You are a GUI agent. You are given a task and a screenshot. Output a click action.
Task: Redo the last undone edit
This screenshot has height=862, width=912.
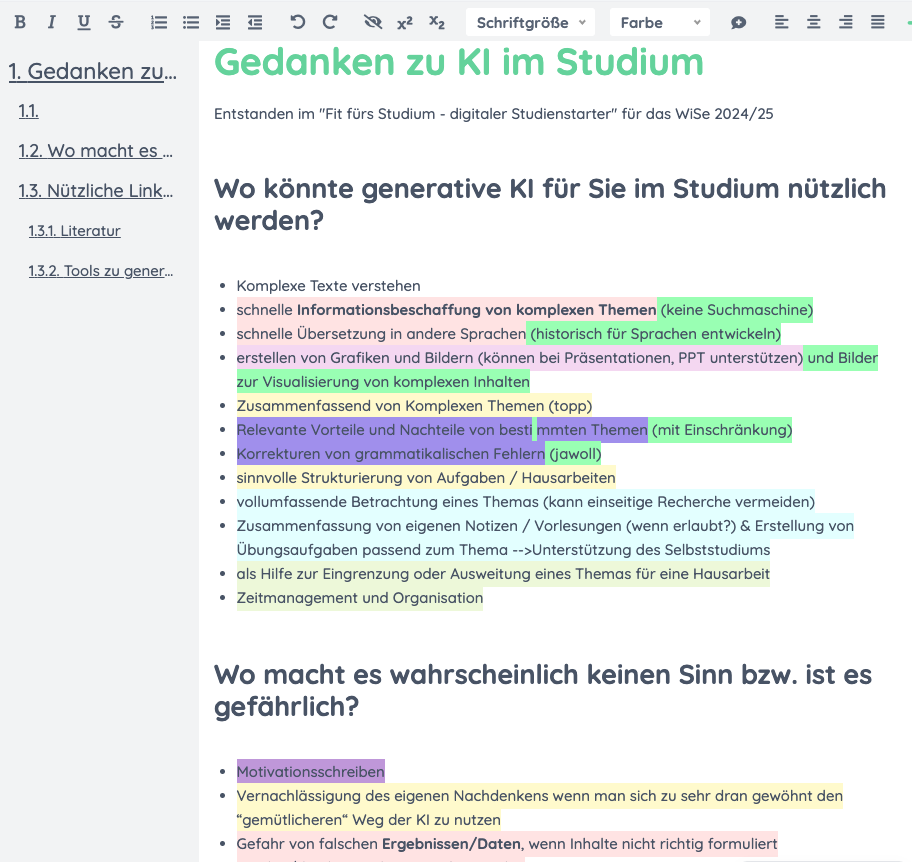pyautogui.click(x=330, y=22)
